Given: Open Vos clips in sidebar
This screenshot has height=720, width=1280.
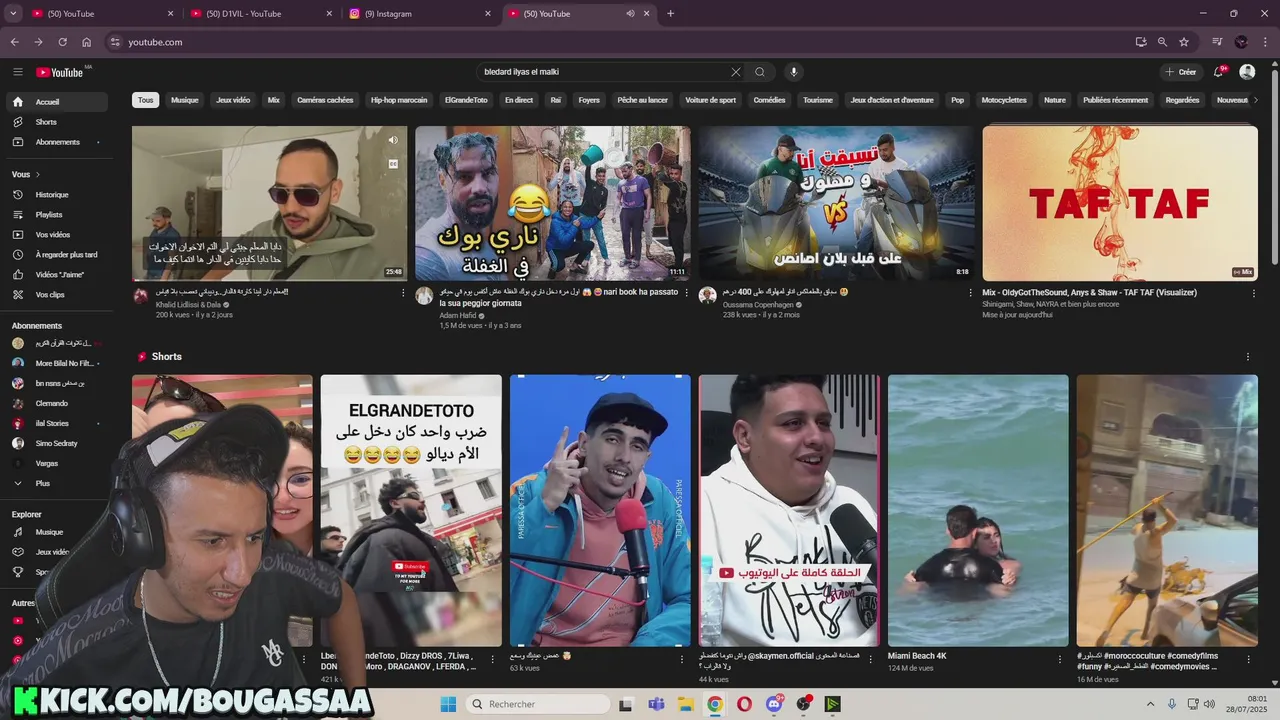Looking at the screenshot, I should point(55,295).
